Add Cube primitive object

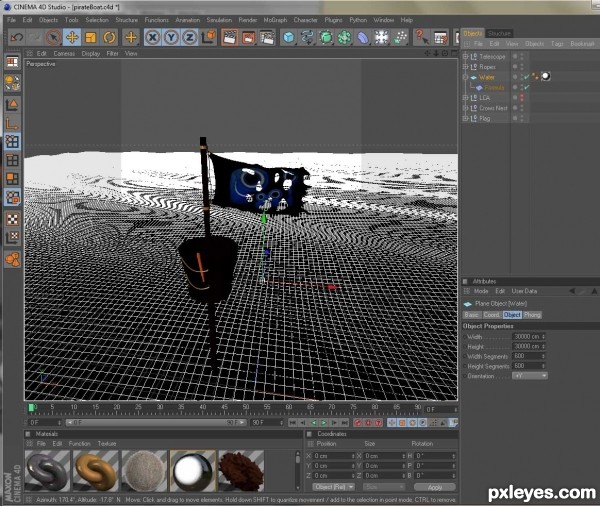tap(289, 38)
